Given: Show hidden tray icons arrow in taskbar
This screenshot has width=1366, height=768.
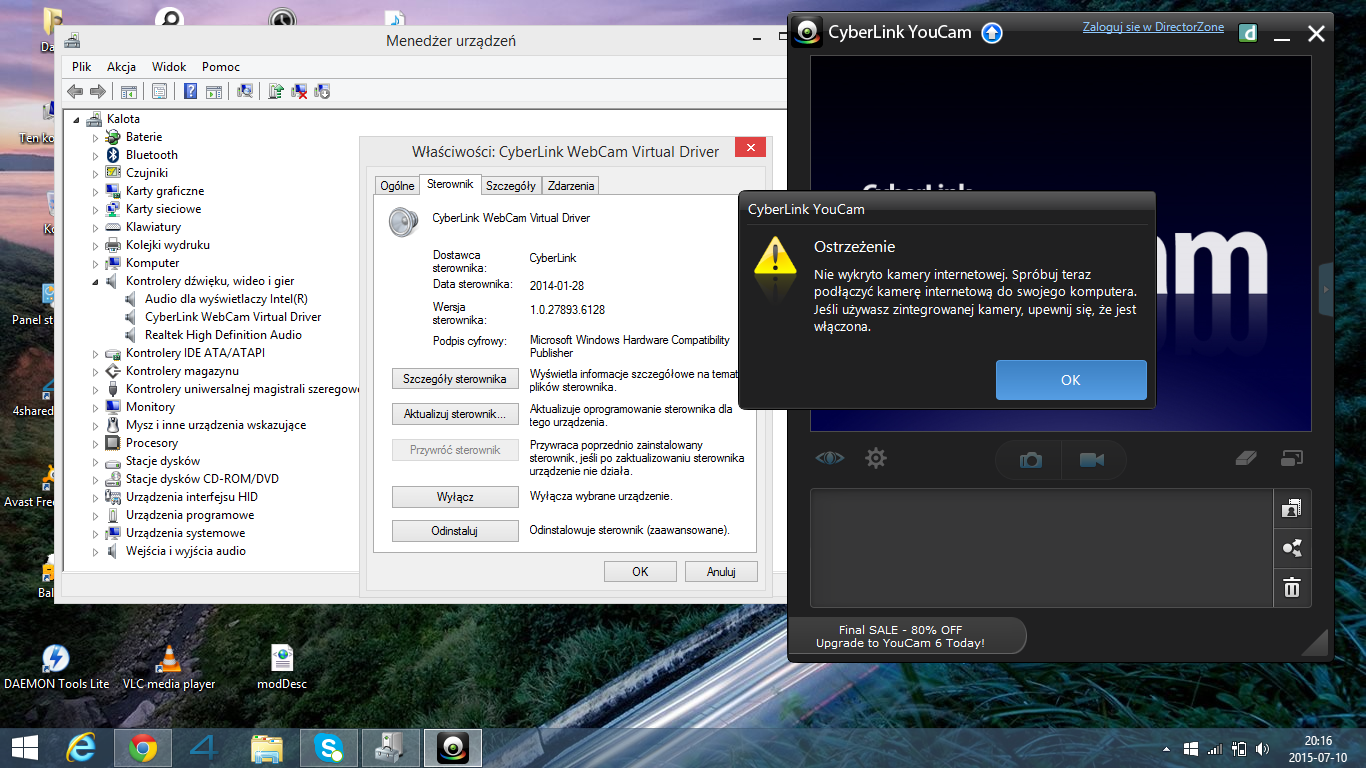Looking at the screenshot, I should (x=1166, y=749).
